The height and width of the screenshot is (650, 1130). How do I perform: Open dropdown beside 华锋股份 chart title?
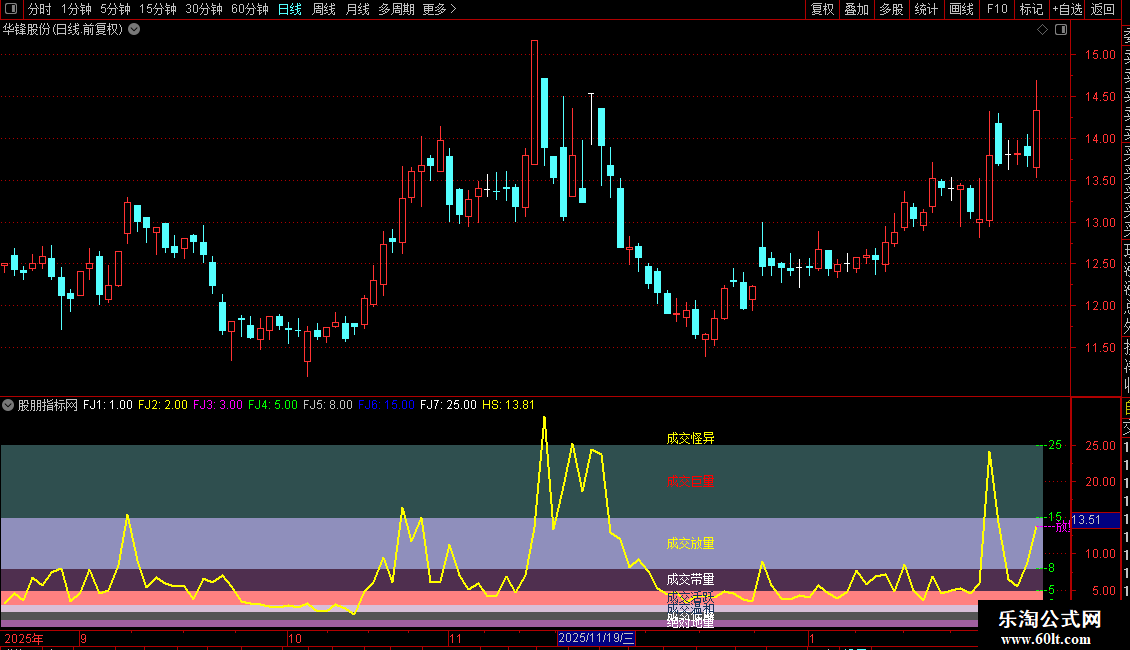pos(134,30)
